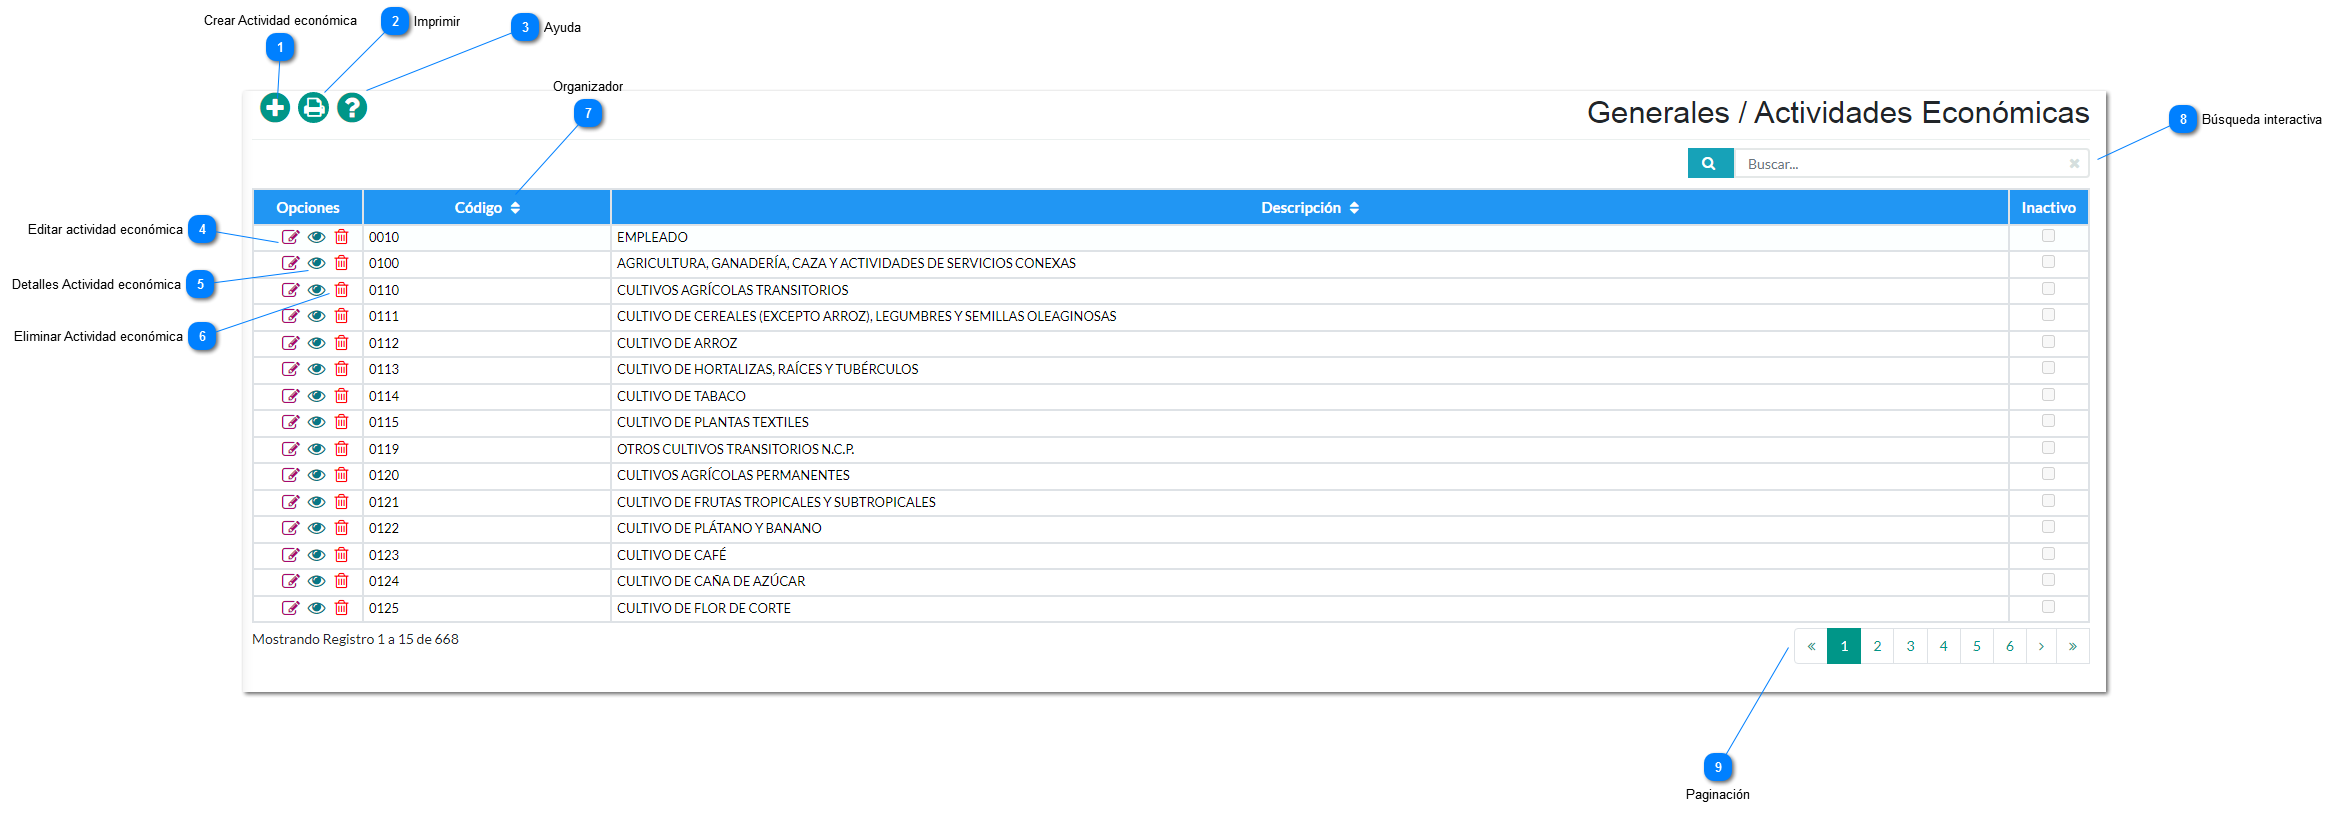Edit activity 0122 PLÁTANO Y BANANO
Viewport: 2338px width, 818px height.
click(290, 528)
